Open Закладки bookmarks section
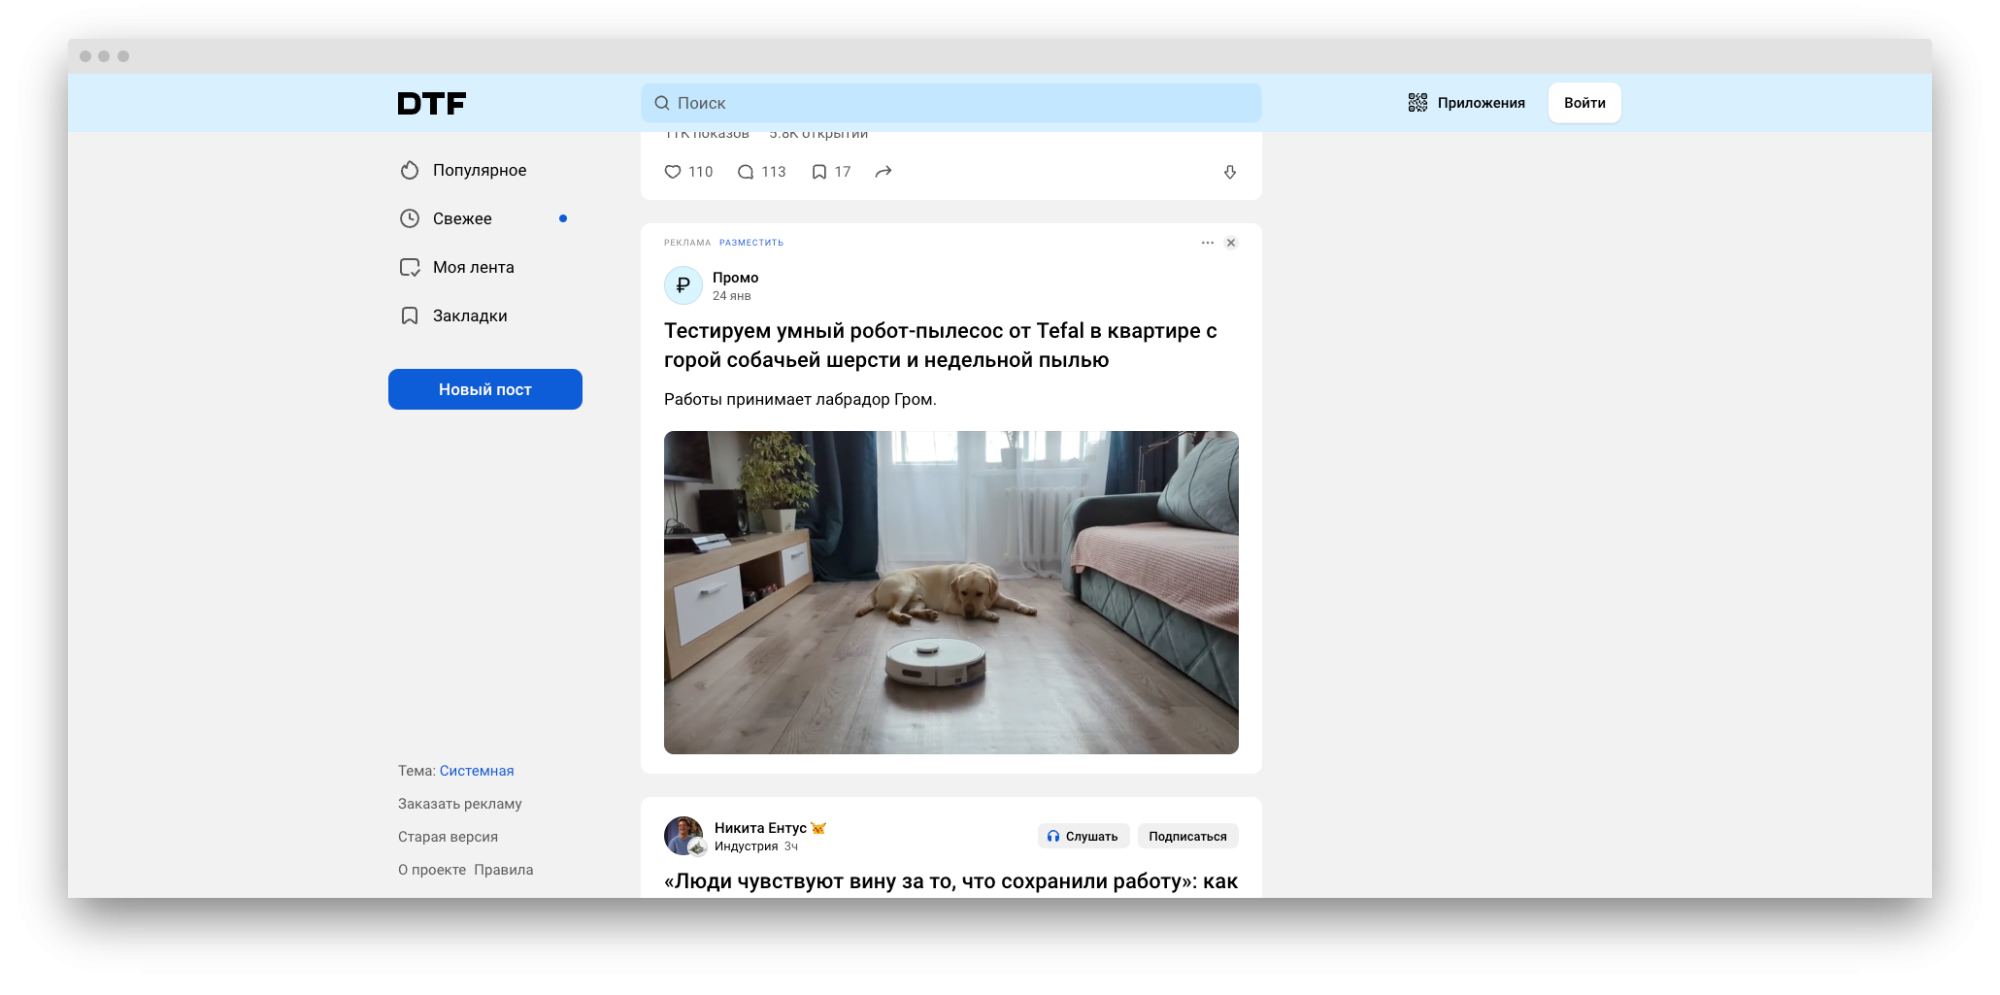 click(469, 316)
